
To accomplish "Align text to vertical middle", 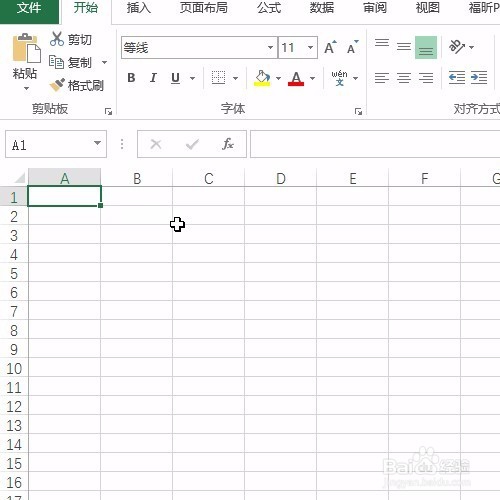I will (x=404, y=47).
